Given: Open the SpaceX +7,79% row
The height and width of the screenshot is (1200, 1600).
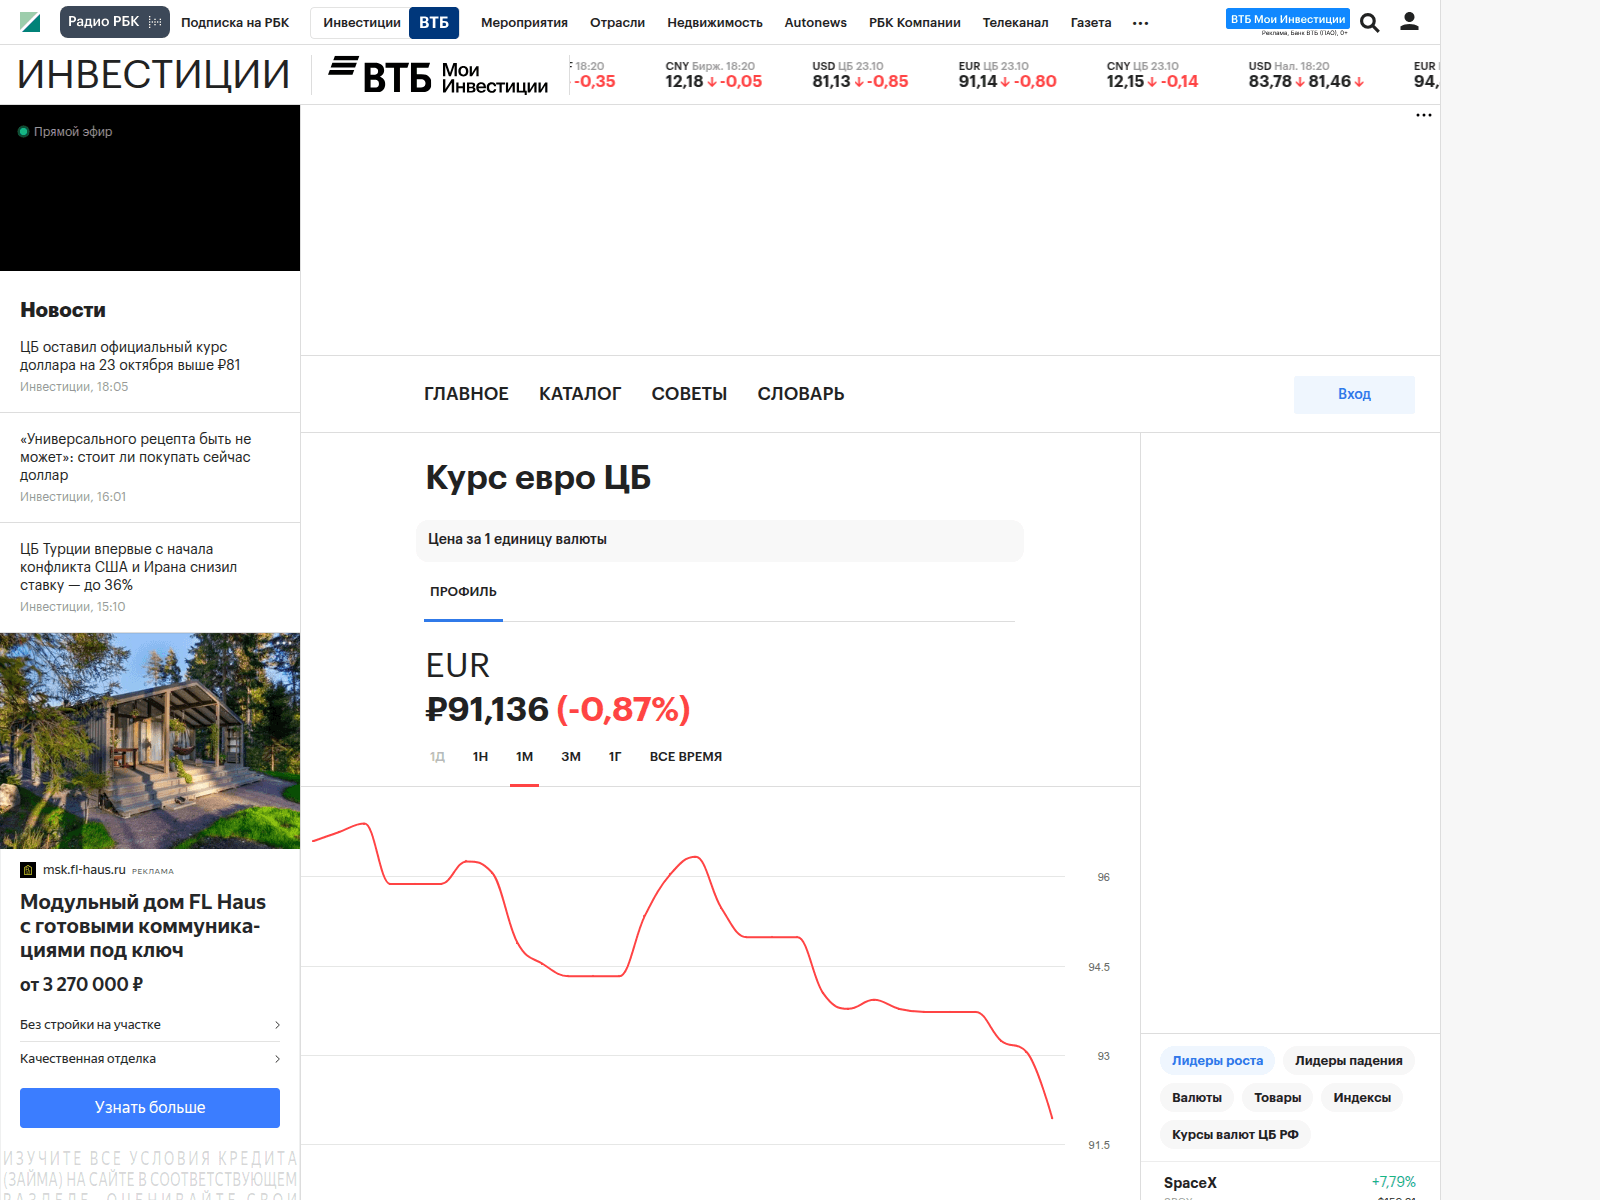Looking at the screenshot, I should click(1290, 1184).
